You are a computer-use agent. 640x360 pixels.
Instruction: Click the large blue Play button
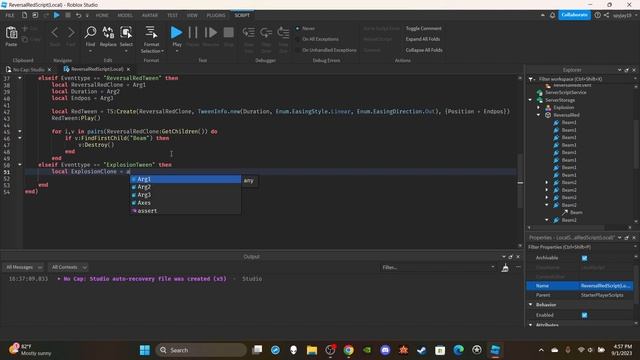[x=176, y=32]
